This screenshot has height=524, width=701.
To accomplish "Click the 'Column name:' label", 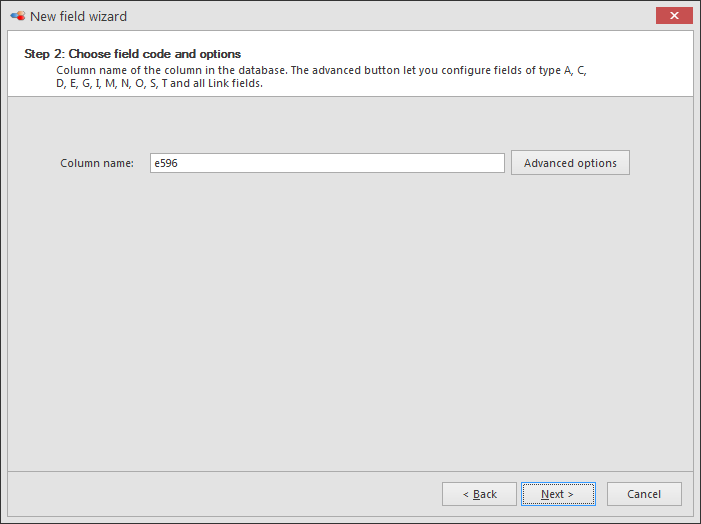I will (97, 163).
